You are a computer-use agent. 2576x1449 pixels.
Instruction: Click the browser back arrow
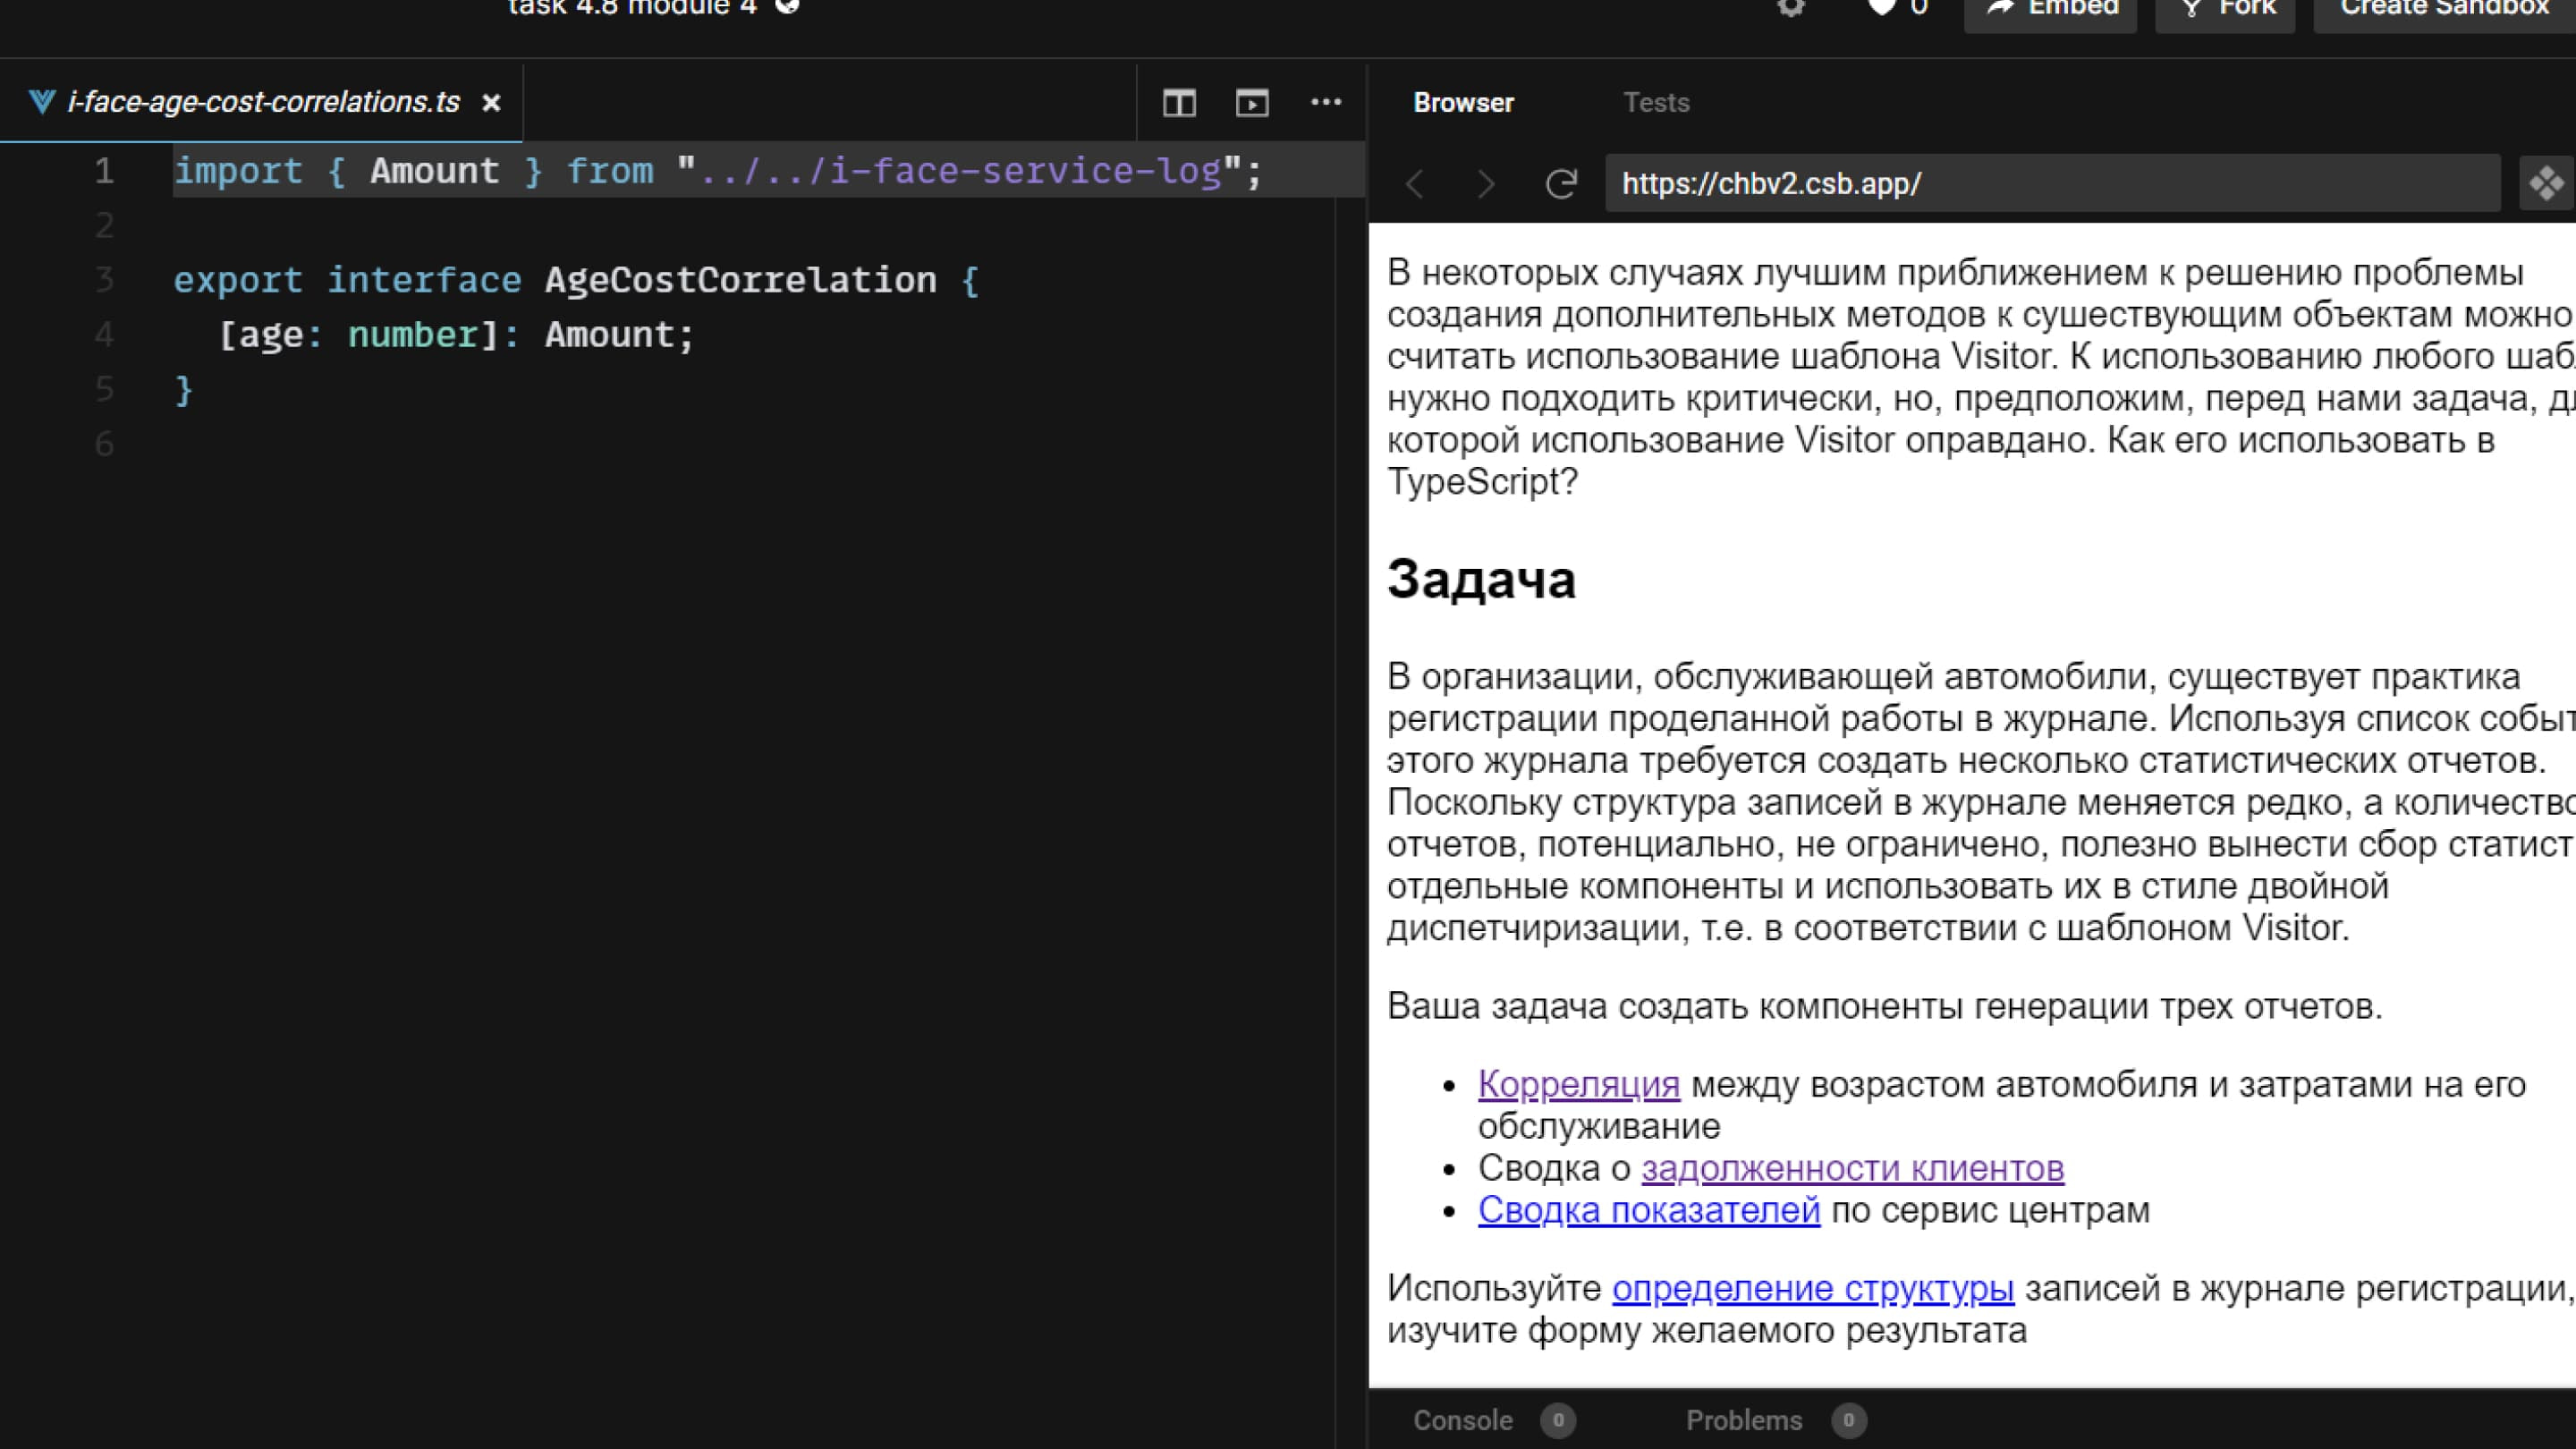pos(1415,184)
